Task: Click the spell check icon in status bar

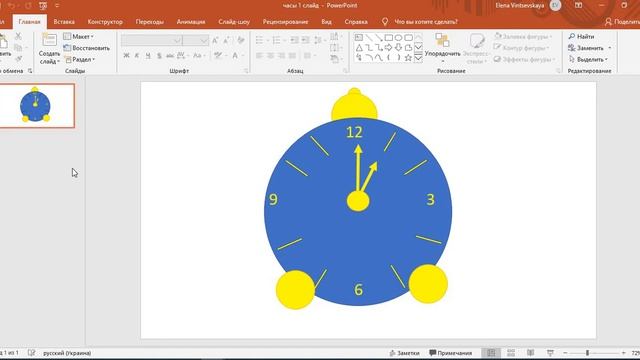Action: [x=31, y=353]
